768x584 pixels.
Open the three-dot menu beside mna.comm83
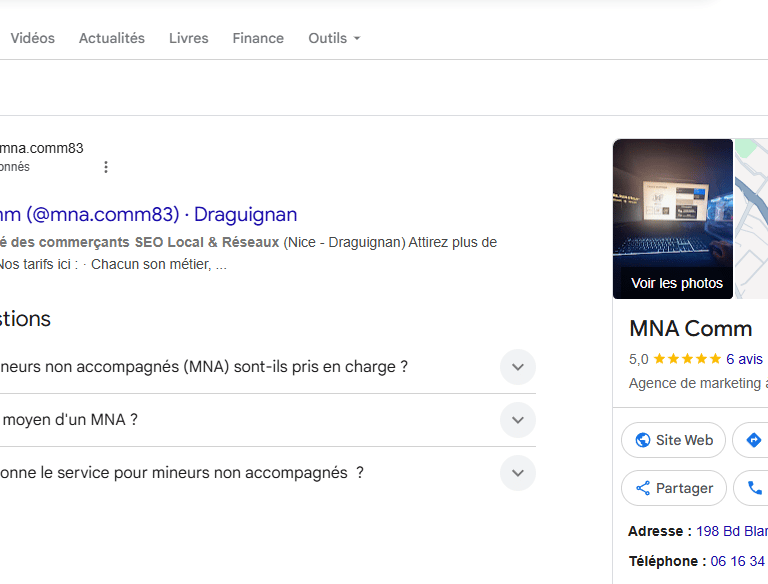tap(106, 167)
